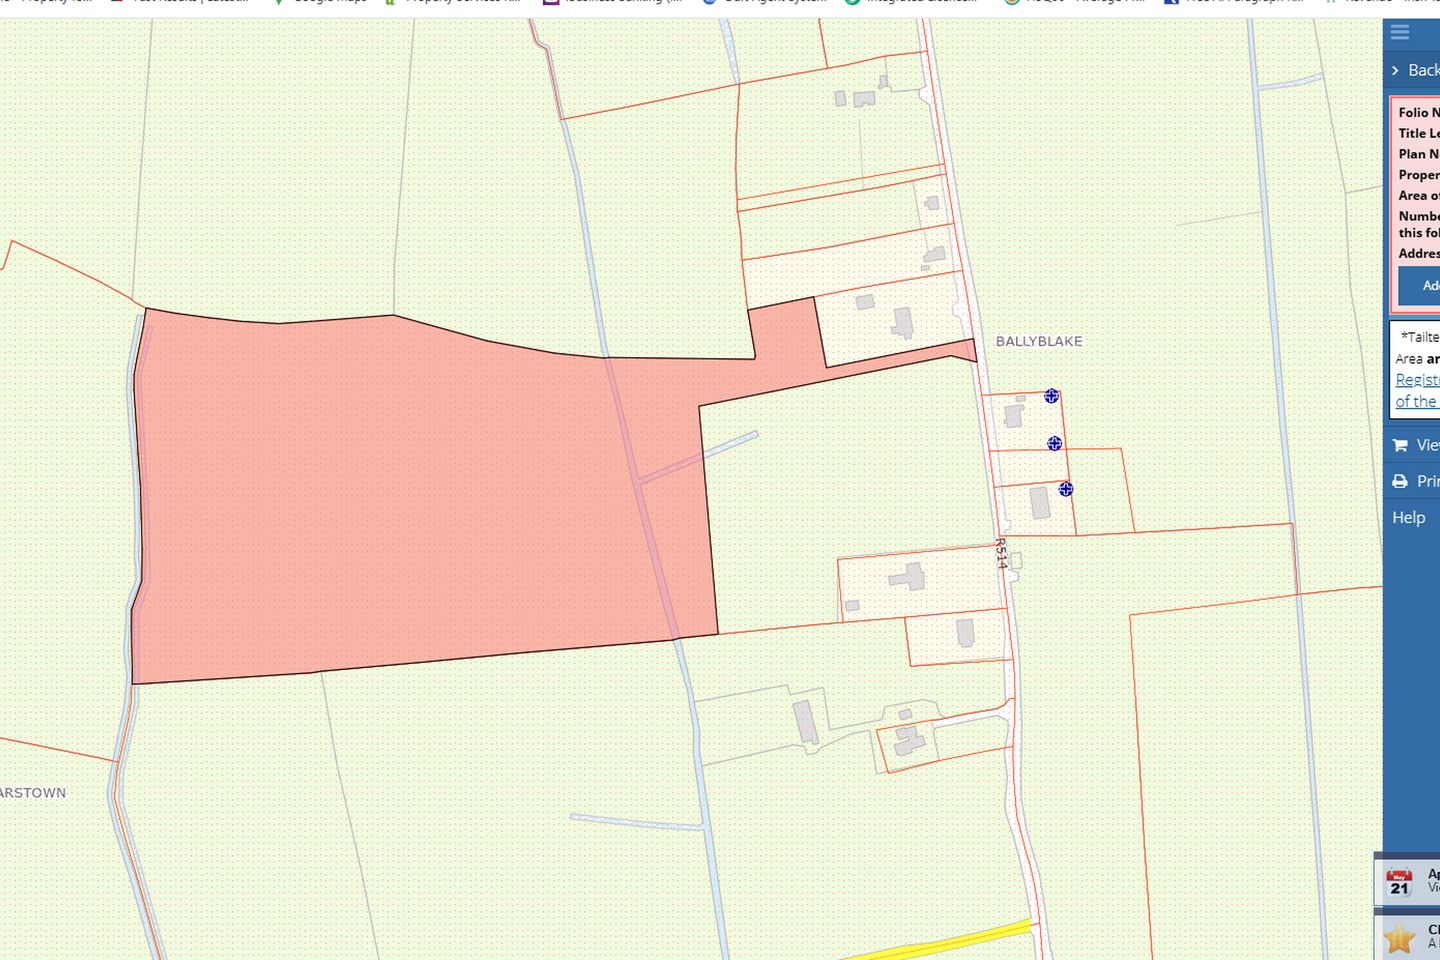Collapse the panel using the Back chevron
The width and height of the screenshot is (1440, 960).
tap(1396, 70)
